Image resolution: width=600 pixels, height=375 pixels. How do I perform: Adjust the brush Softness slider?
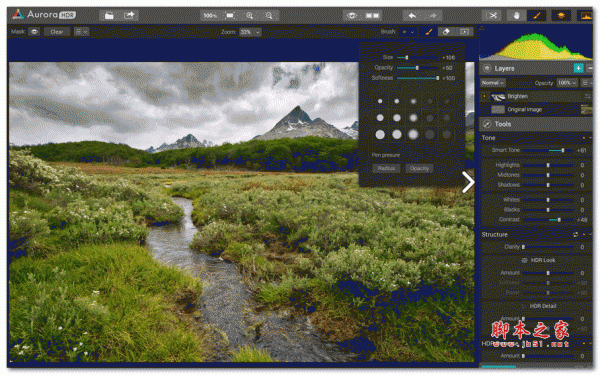click(417, 78)
